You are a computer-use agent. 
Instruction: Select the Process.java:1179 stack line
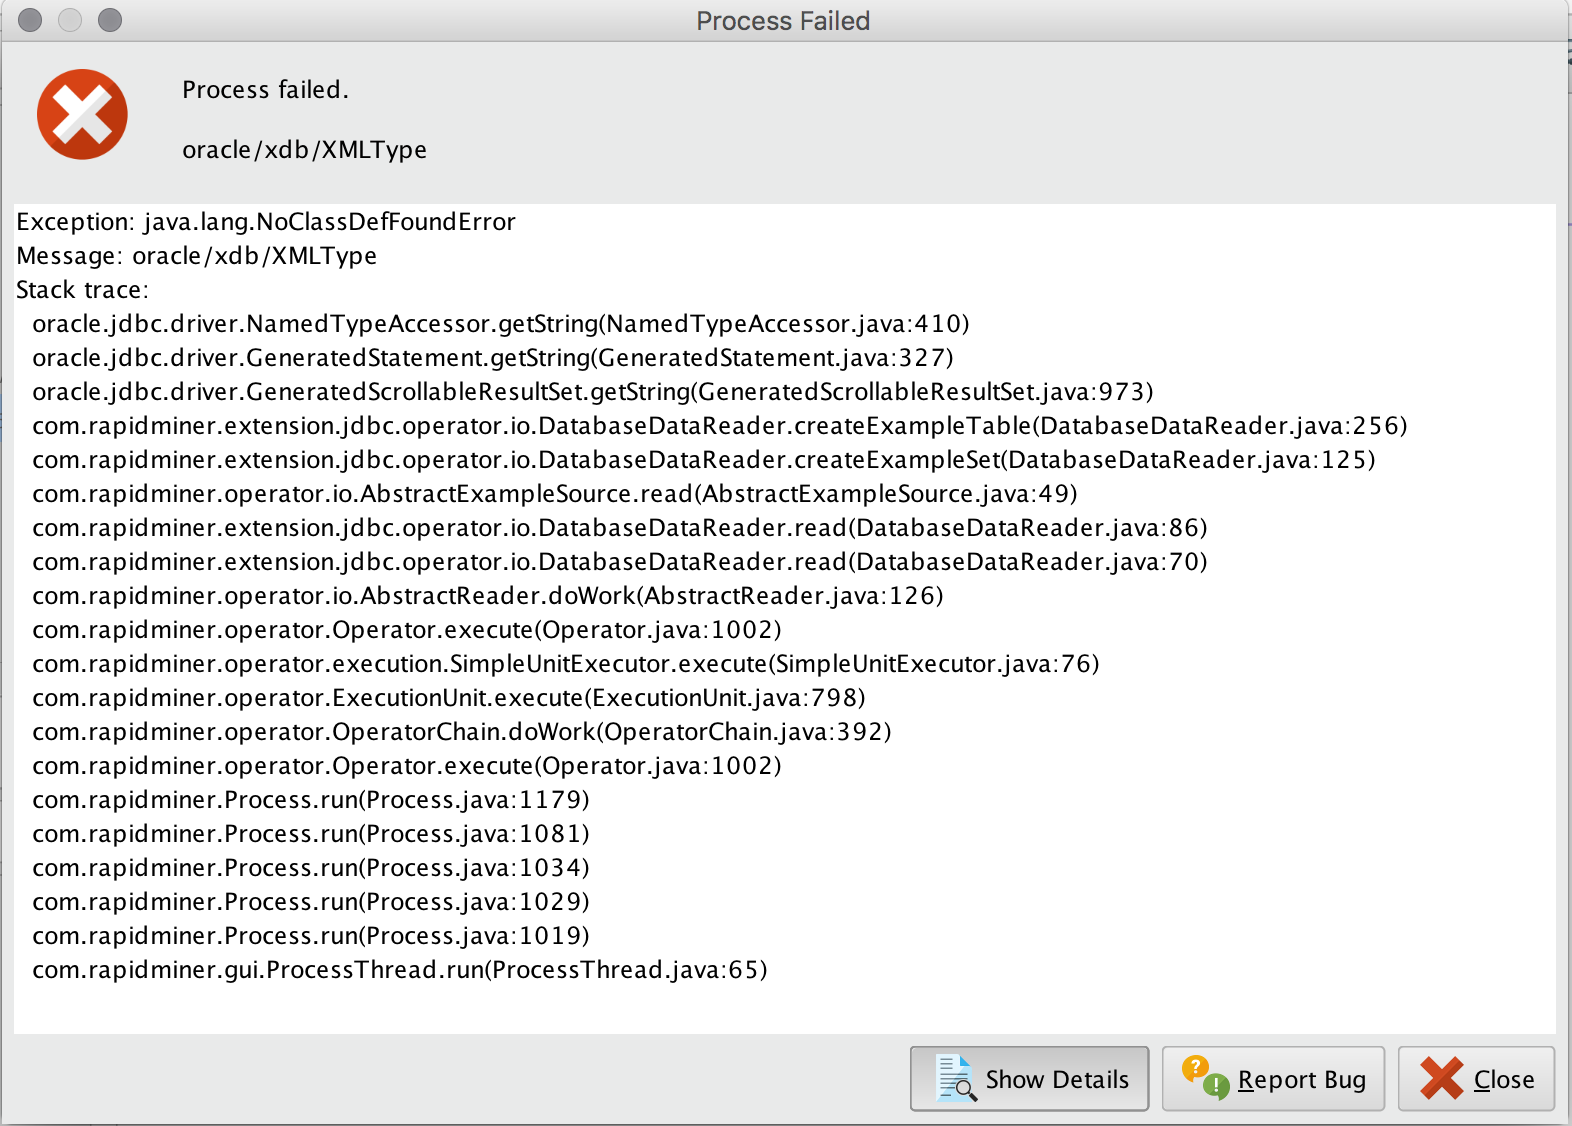click(311, 800)
